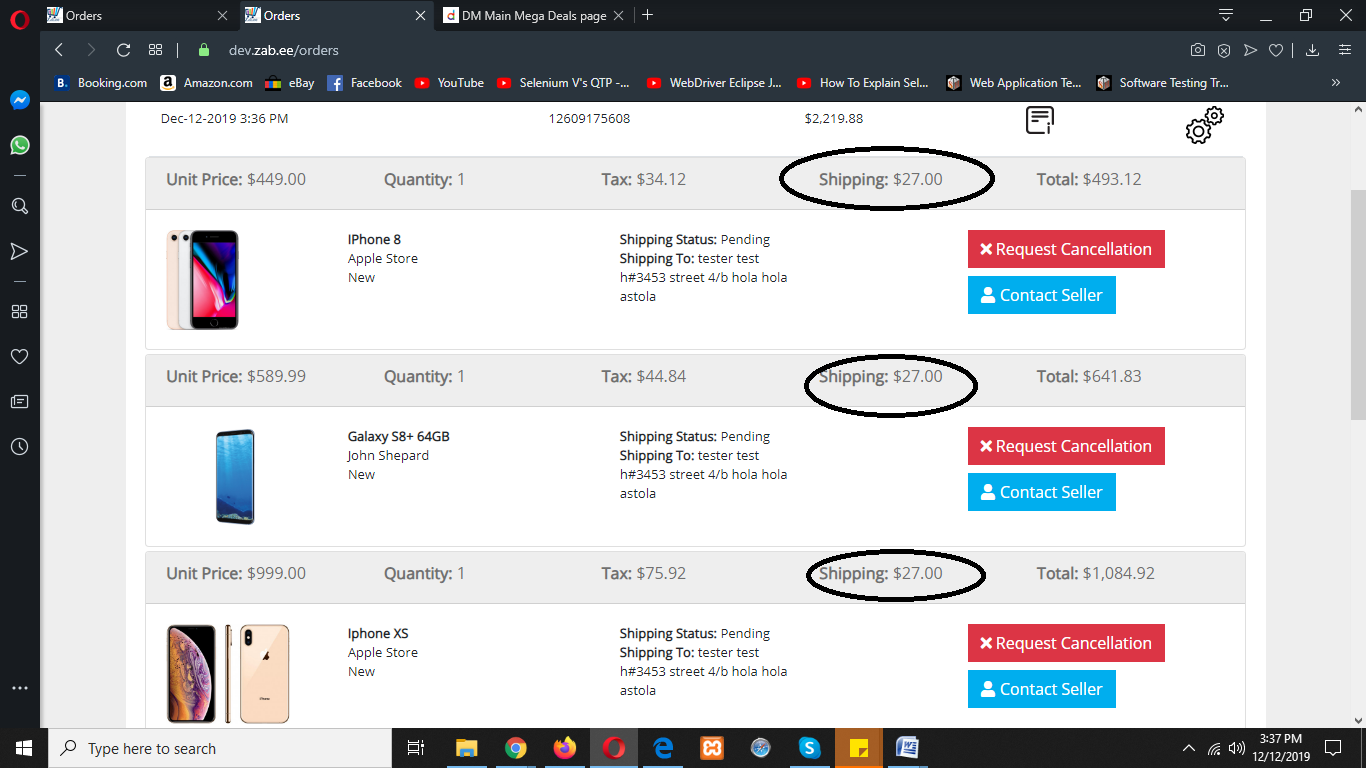Open Booking.com bookmark

(101, 83)
